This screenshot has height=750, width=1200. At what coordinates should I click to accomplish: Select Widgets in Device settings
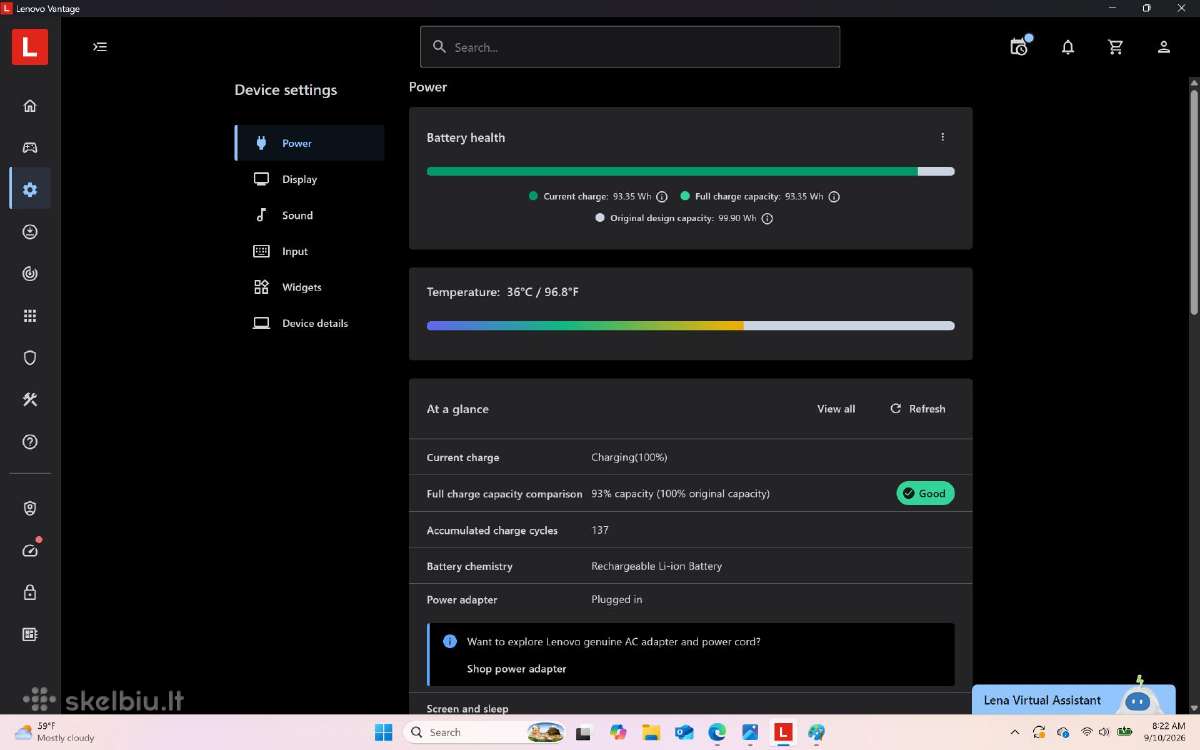(x=310, y=287)
